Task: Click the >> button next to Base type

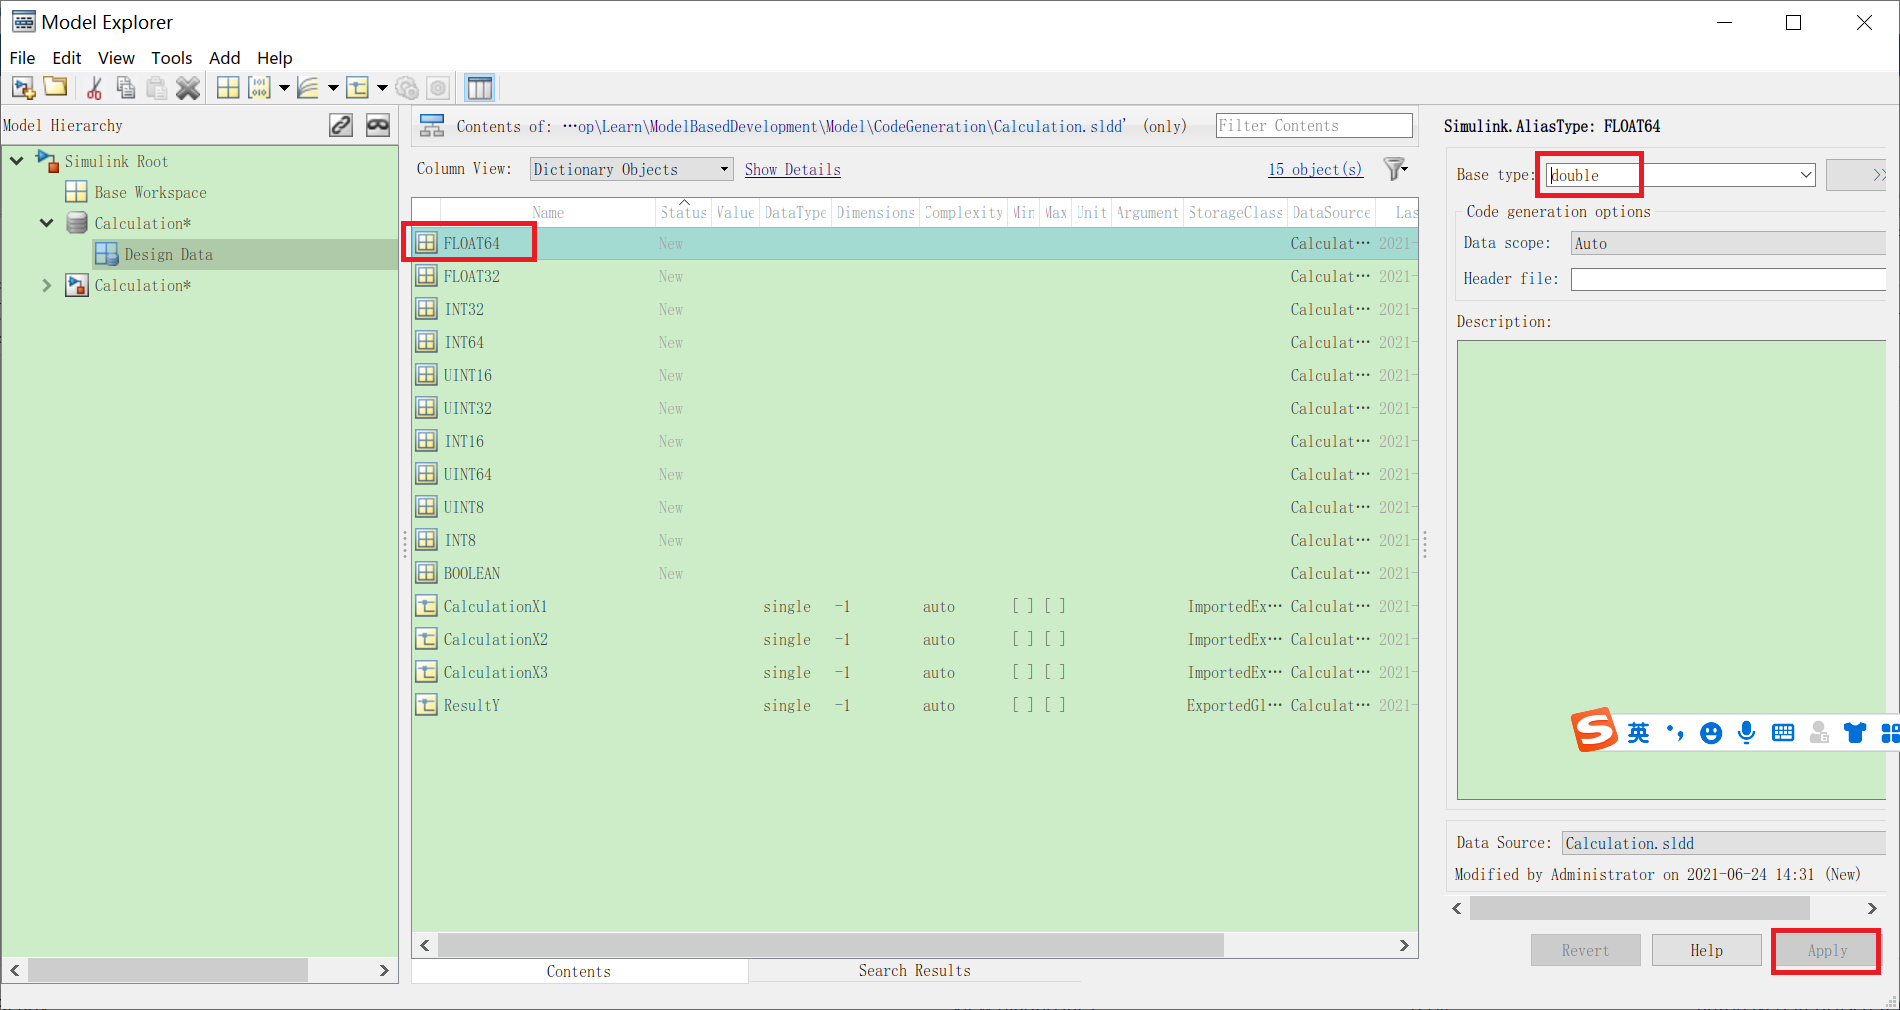Action: [x=1856, y=175]
